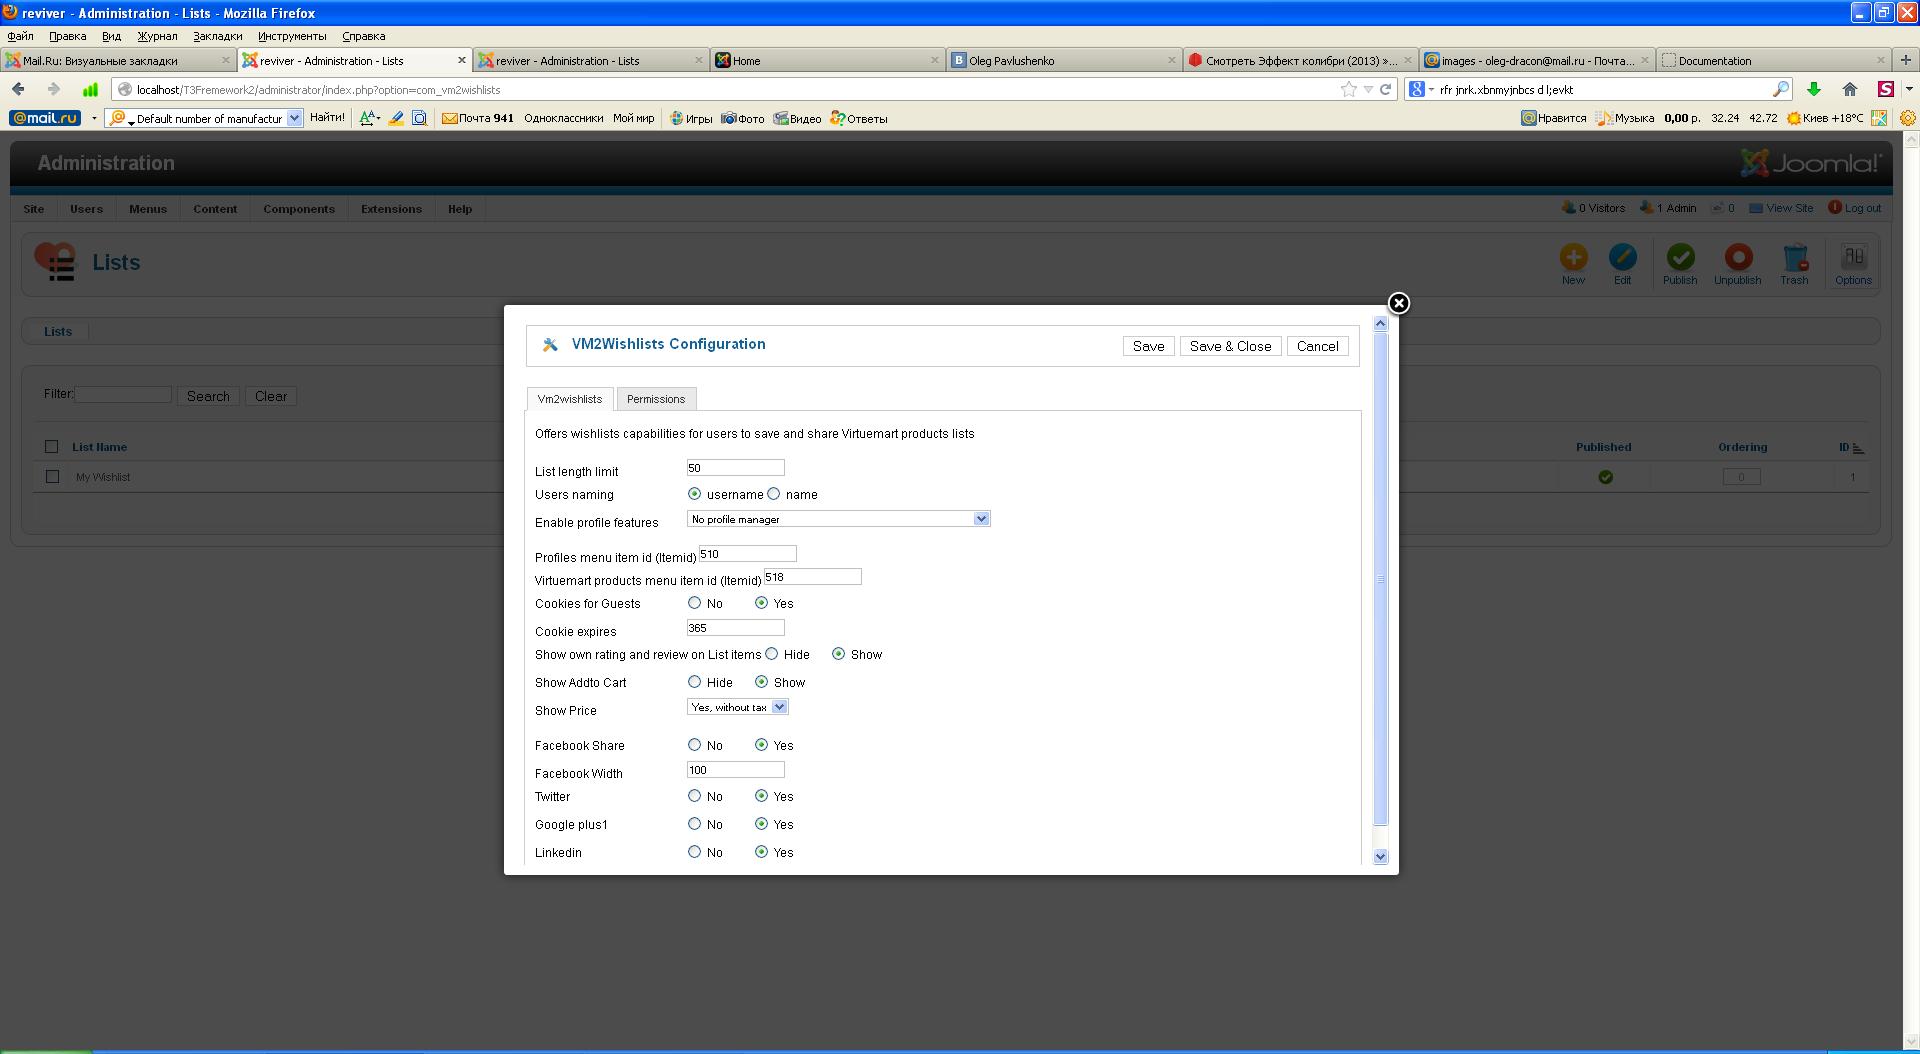Click the Cancel button in dialog

(1317, 346)
